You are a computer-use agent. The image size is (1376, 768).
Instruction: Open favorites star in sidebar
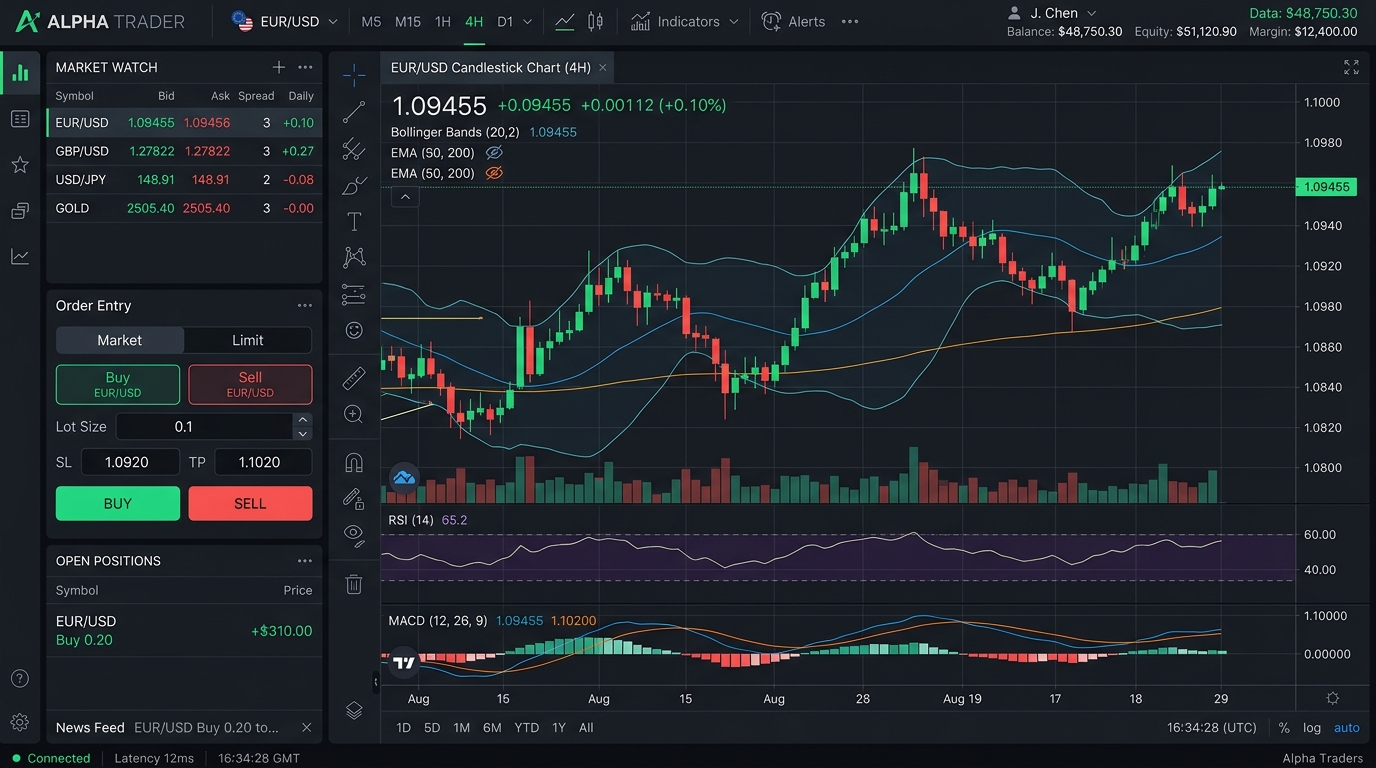point(20,164)
